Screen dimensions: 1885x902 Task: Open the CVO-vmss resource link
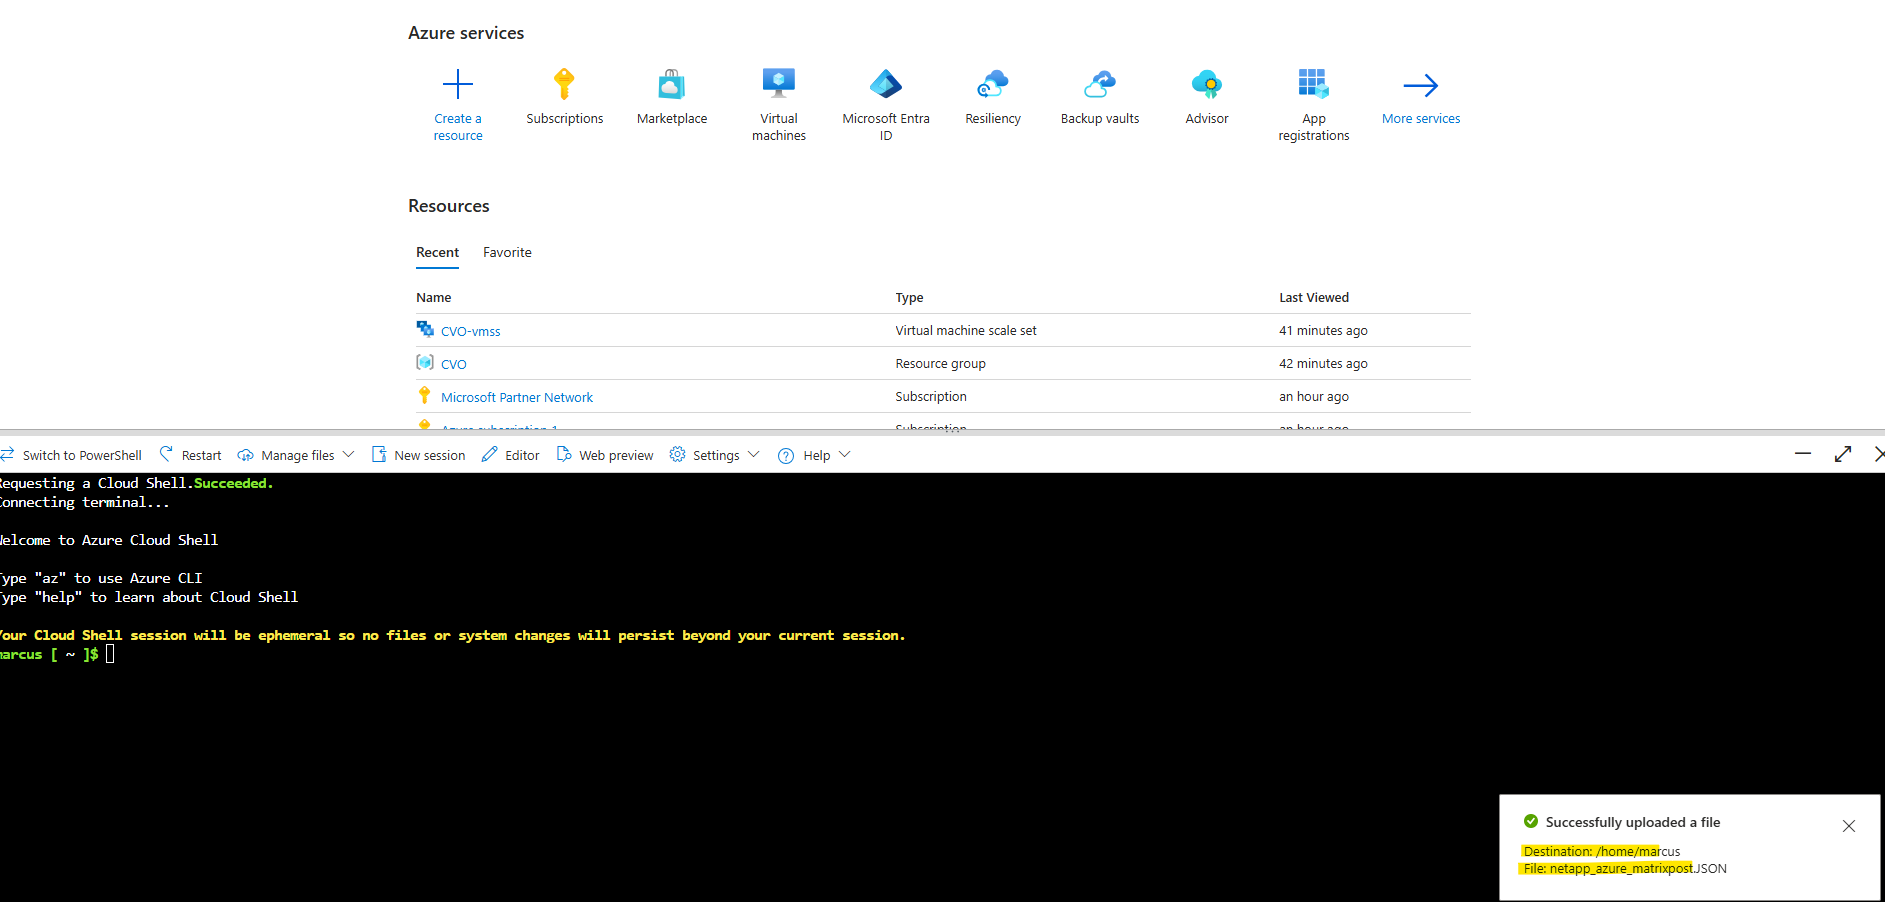pos(471,331)
